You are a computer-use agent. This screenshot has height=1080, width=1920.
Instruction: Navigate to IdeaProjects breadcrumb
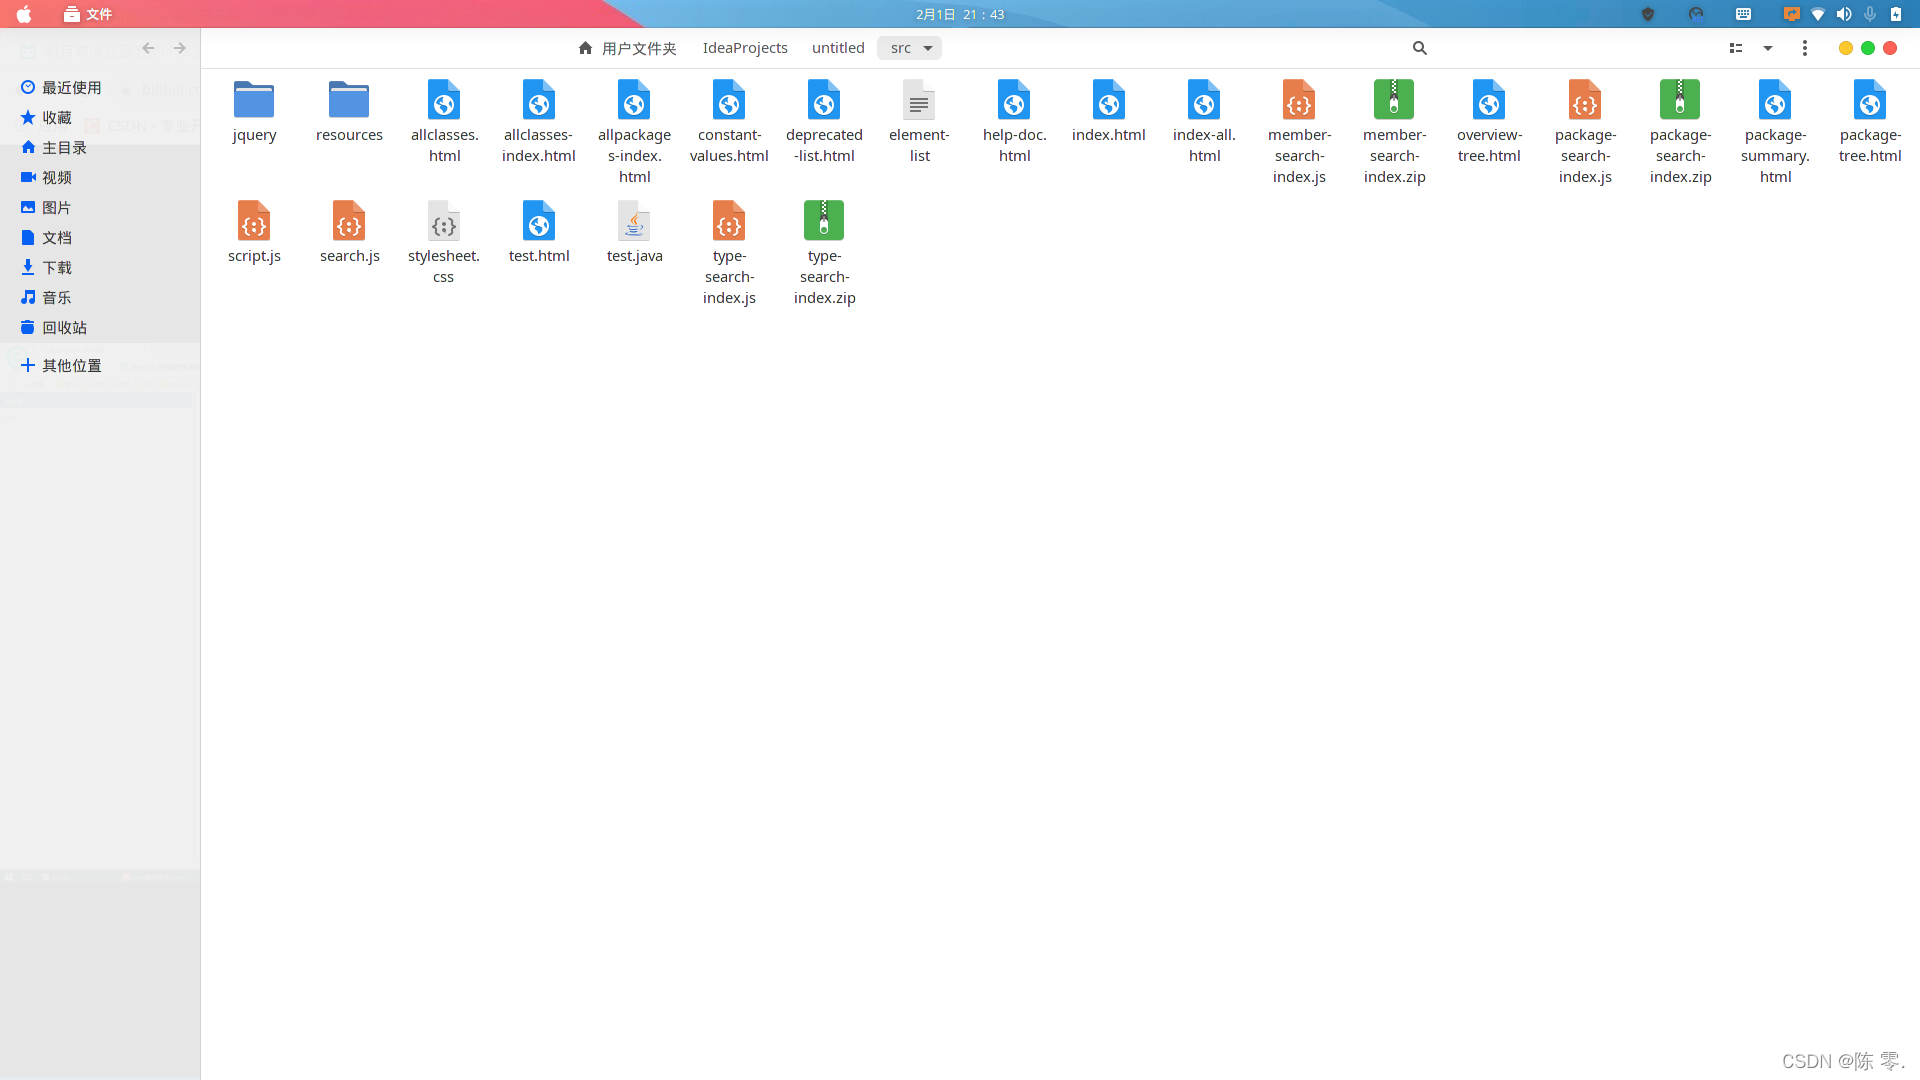pos(745,48)
